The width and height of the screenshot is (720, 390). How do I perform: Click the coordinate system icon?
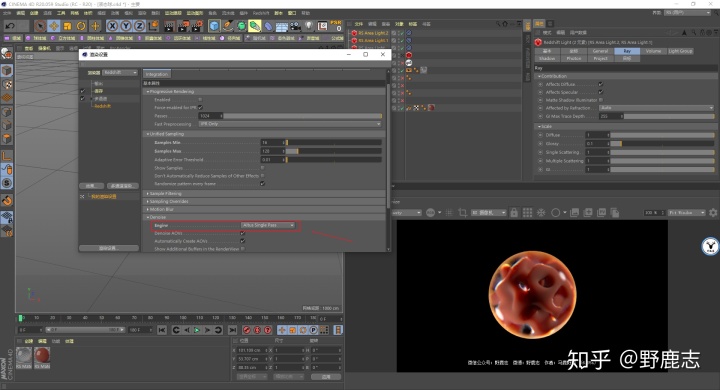[x=153, y=26]
